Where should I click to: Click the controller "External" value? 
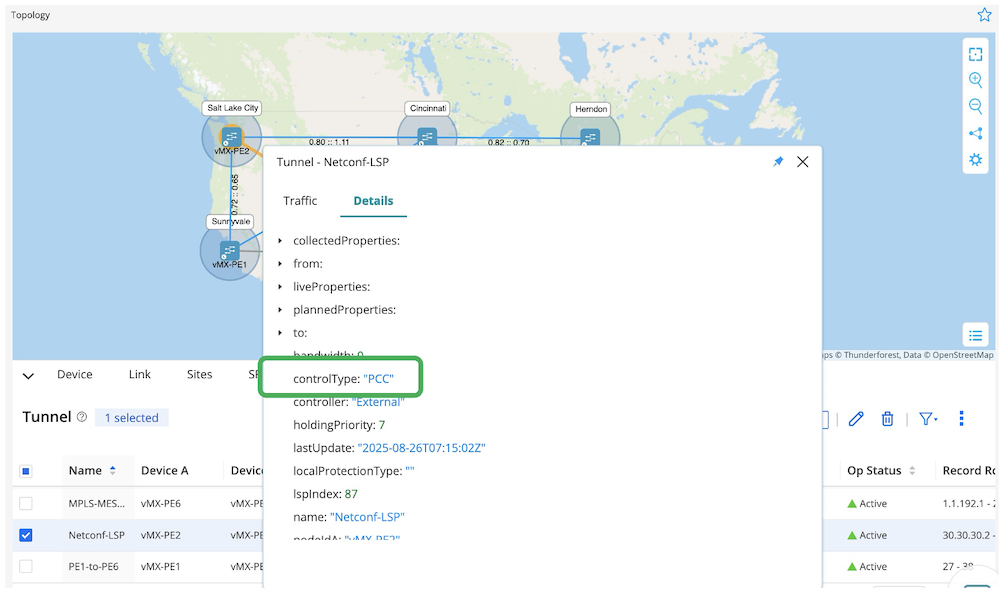tap(378, 402)
